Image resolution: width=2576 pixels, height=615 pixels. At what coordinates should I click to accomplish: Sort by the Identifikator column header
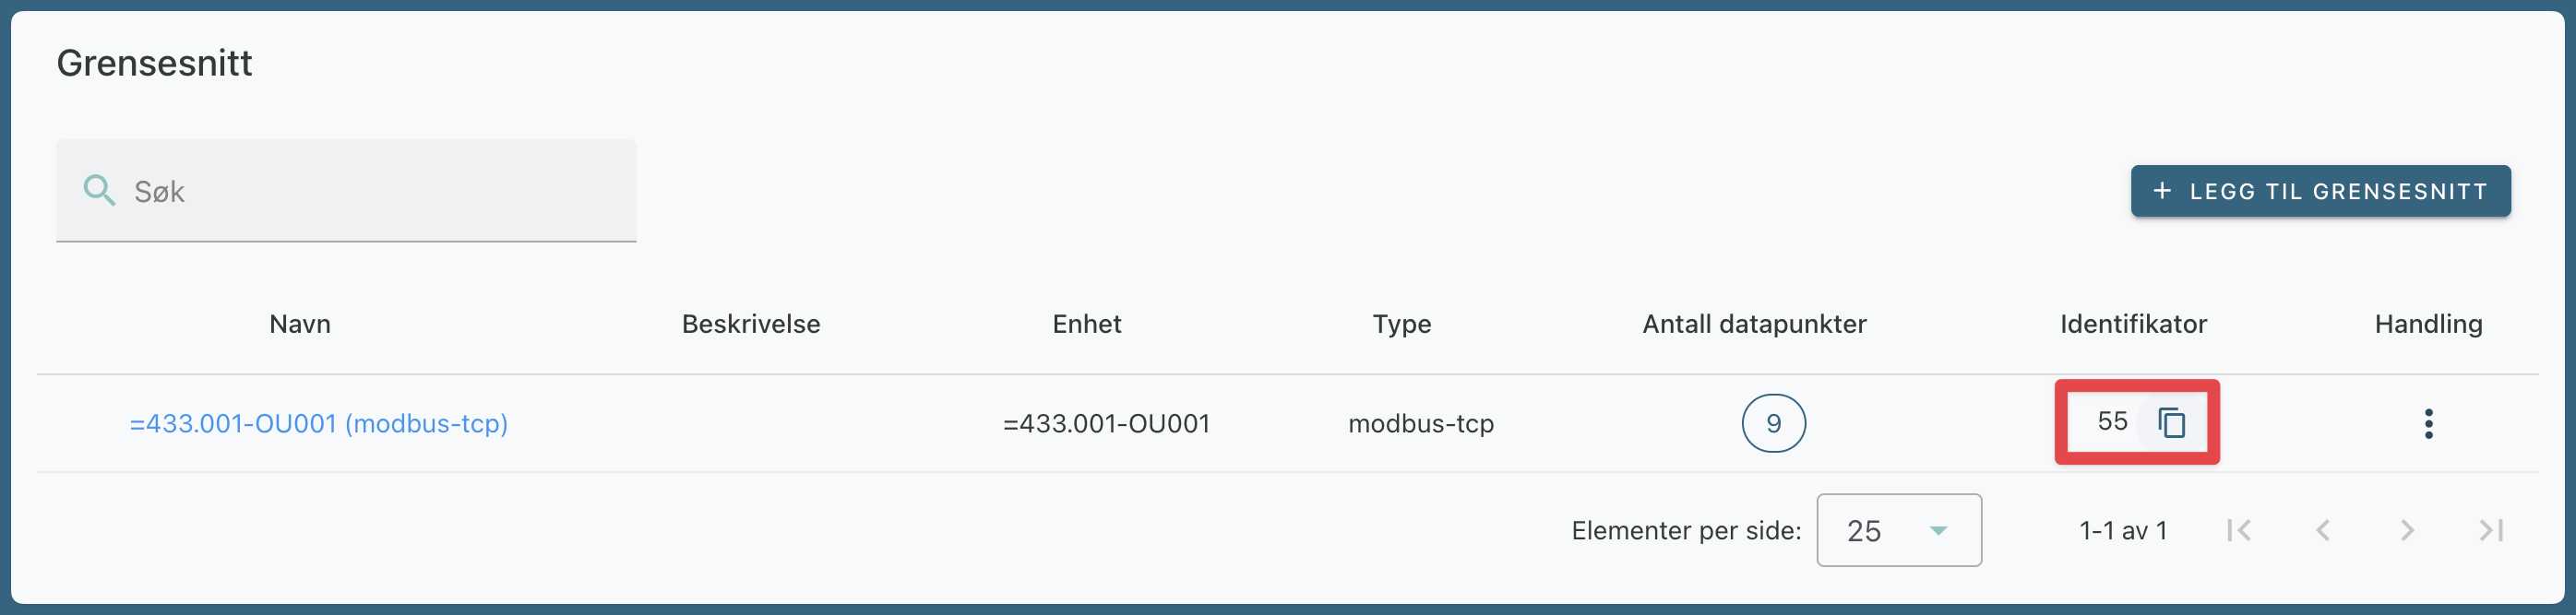[x=2133, y=324]
